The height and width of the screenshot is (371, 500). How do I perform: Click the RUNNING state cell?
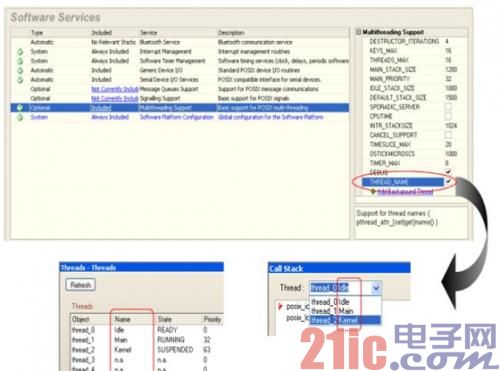[171, 340]
